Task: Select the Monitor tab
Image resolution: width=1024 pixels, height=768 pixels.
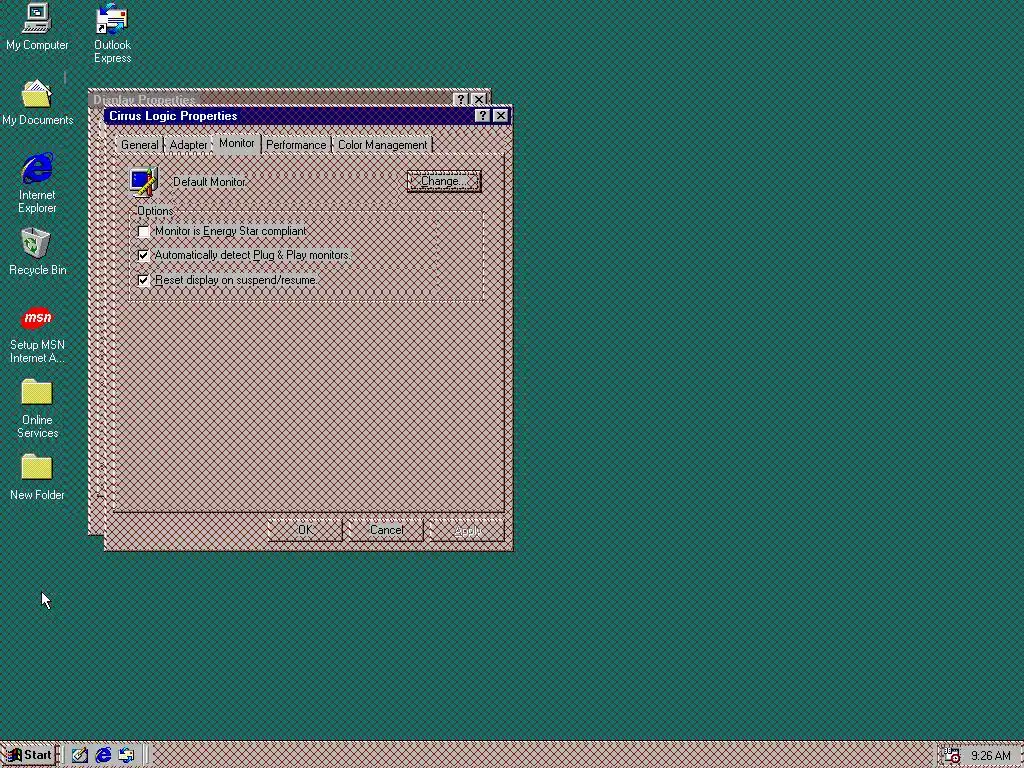Action: pyautogui.click(x=236, y=143)
